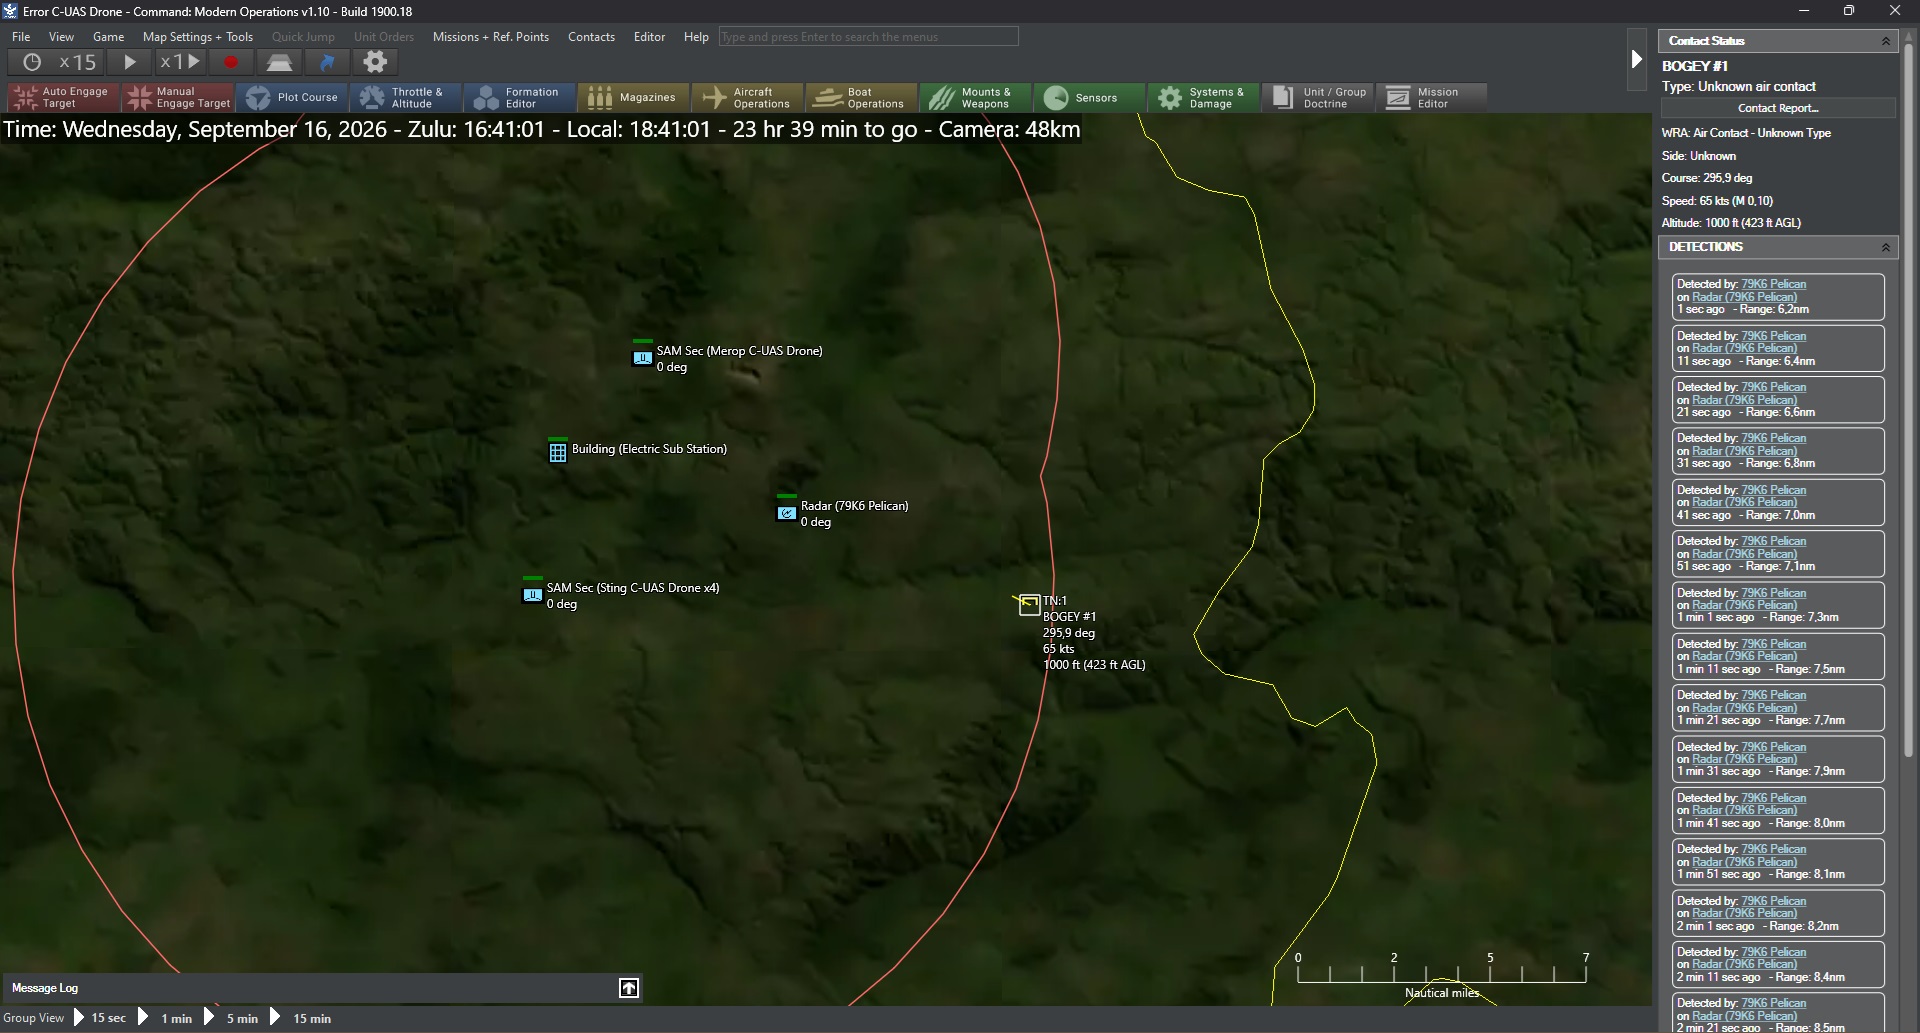Click 'Type: Unknown air contact' text
Viewport: 1920px width, 1033px height.
(1739, 87)
